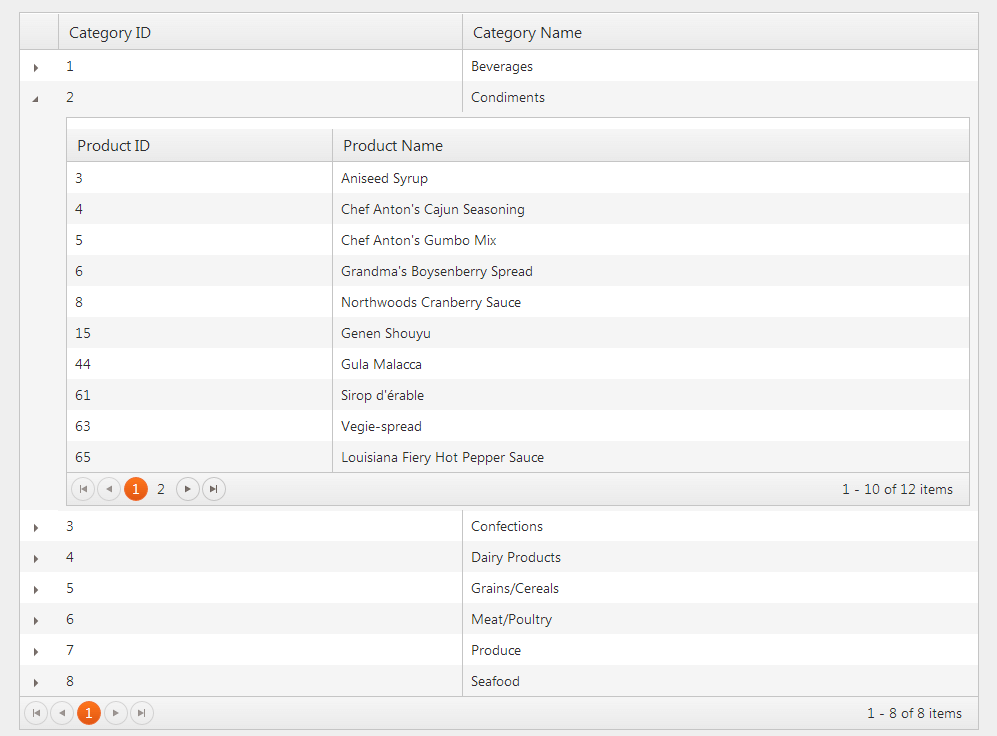
Task: Jump to last page of categories
Action: click(x=141, y=712)
